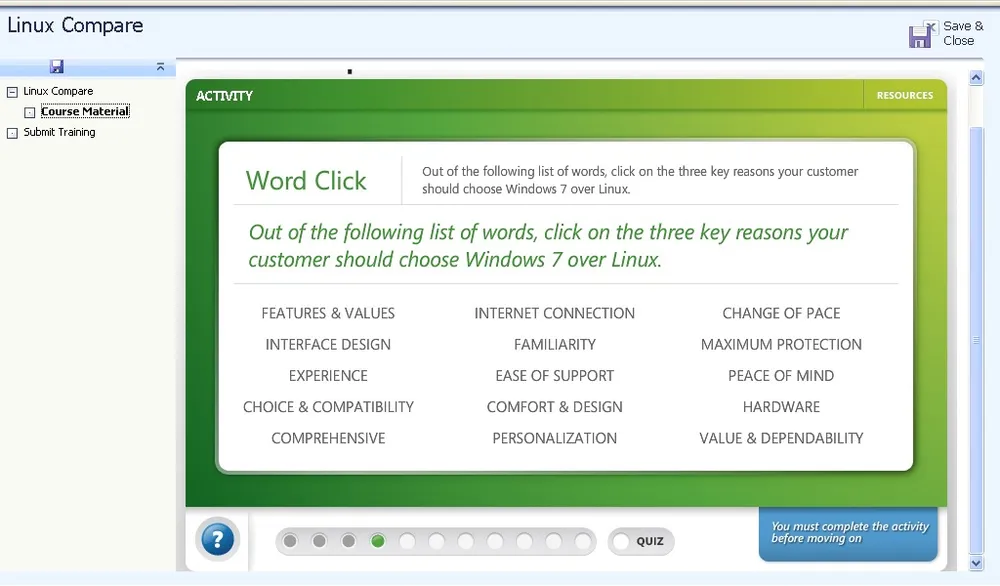Click the scrollbar down arrow
This screenshot has width=1000, height=586.
pyautogui.click(x=977, y=563)
